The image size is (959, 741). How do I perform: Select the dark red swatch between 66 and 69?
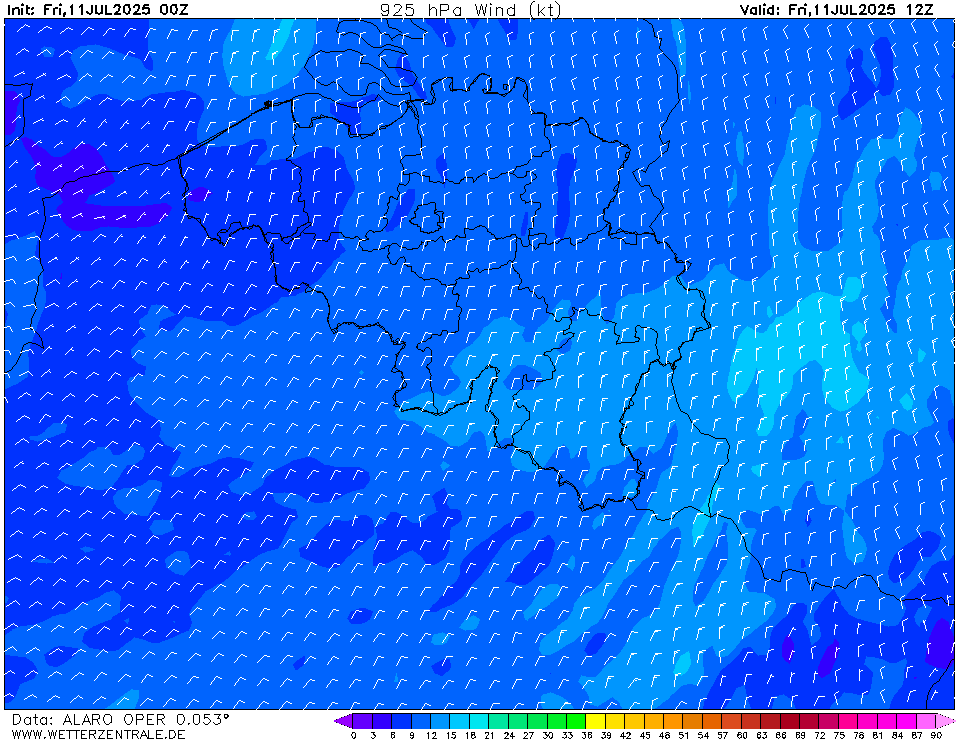[790, 721]
